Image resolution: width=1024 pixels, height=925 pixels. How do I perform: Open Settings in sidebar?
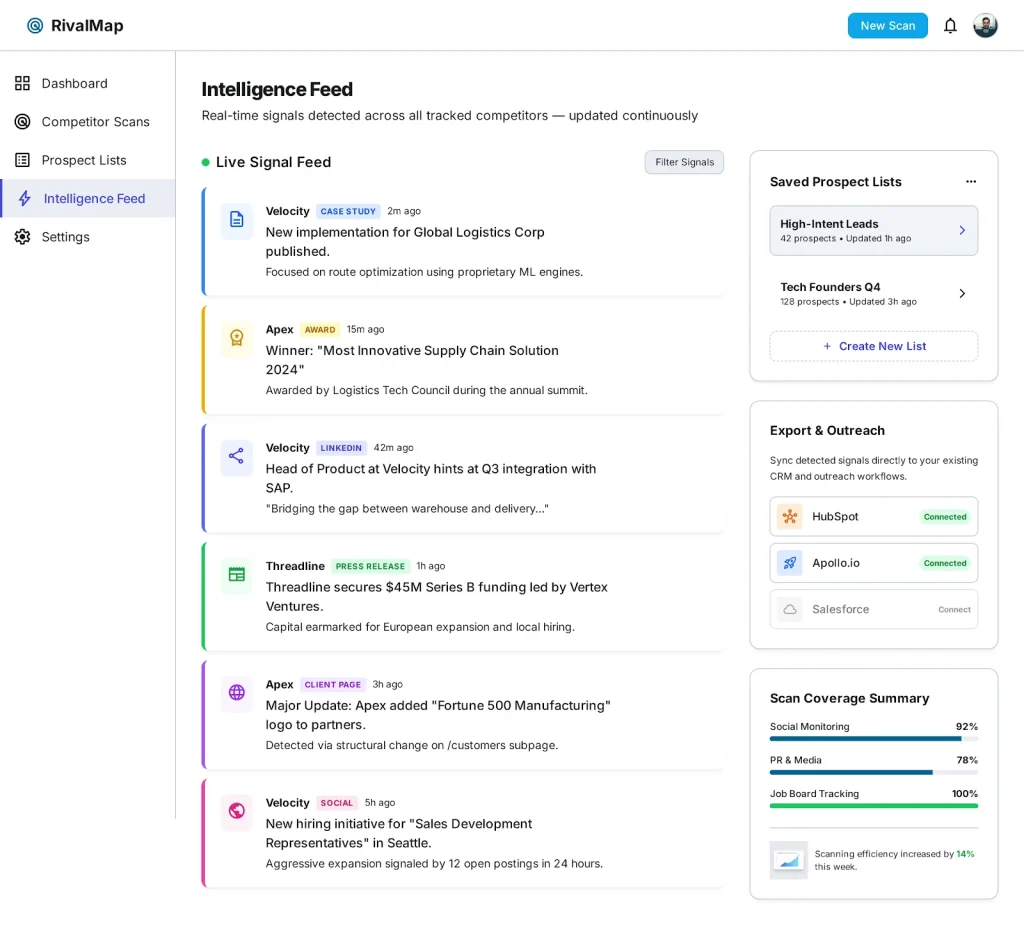(x=88, y=236)
